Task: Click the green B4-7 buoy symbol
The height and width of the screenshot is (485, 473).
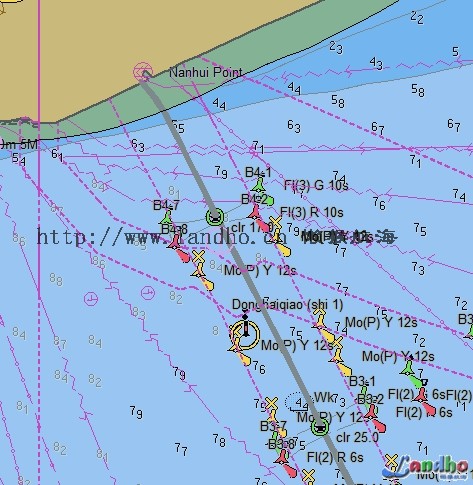Action: point(166,218)
